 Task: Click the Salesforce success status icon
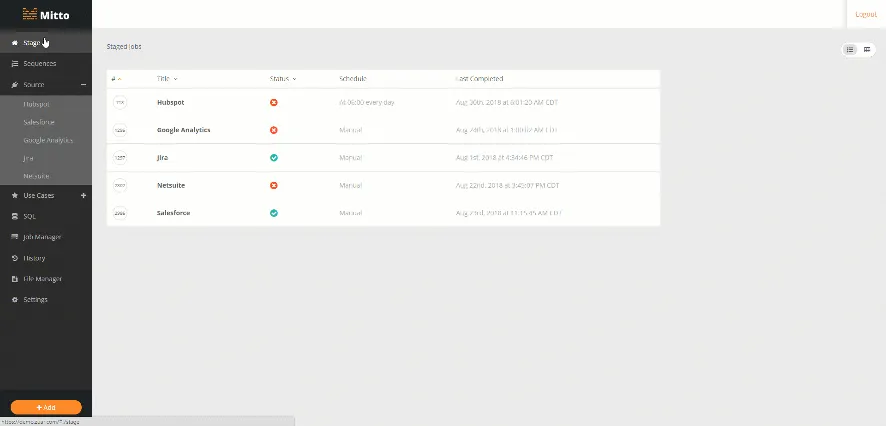click(273, 213)
